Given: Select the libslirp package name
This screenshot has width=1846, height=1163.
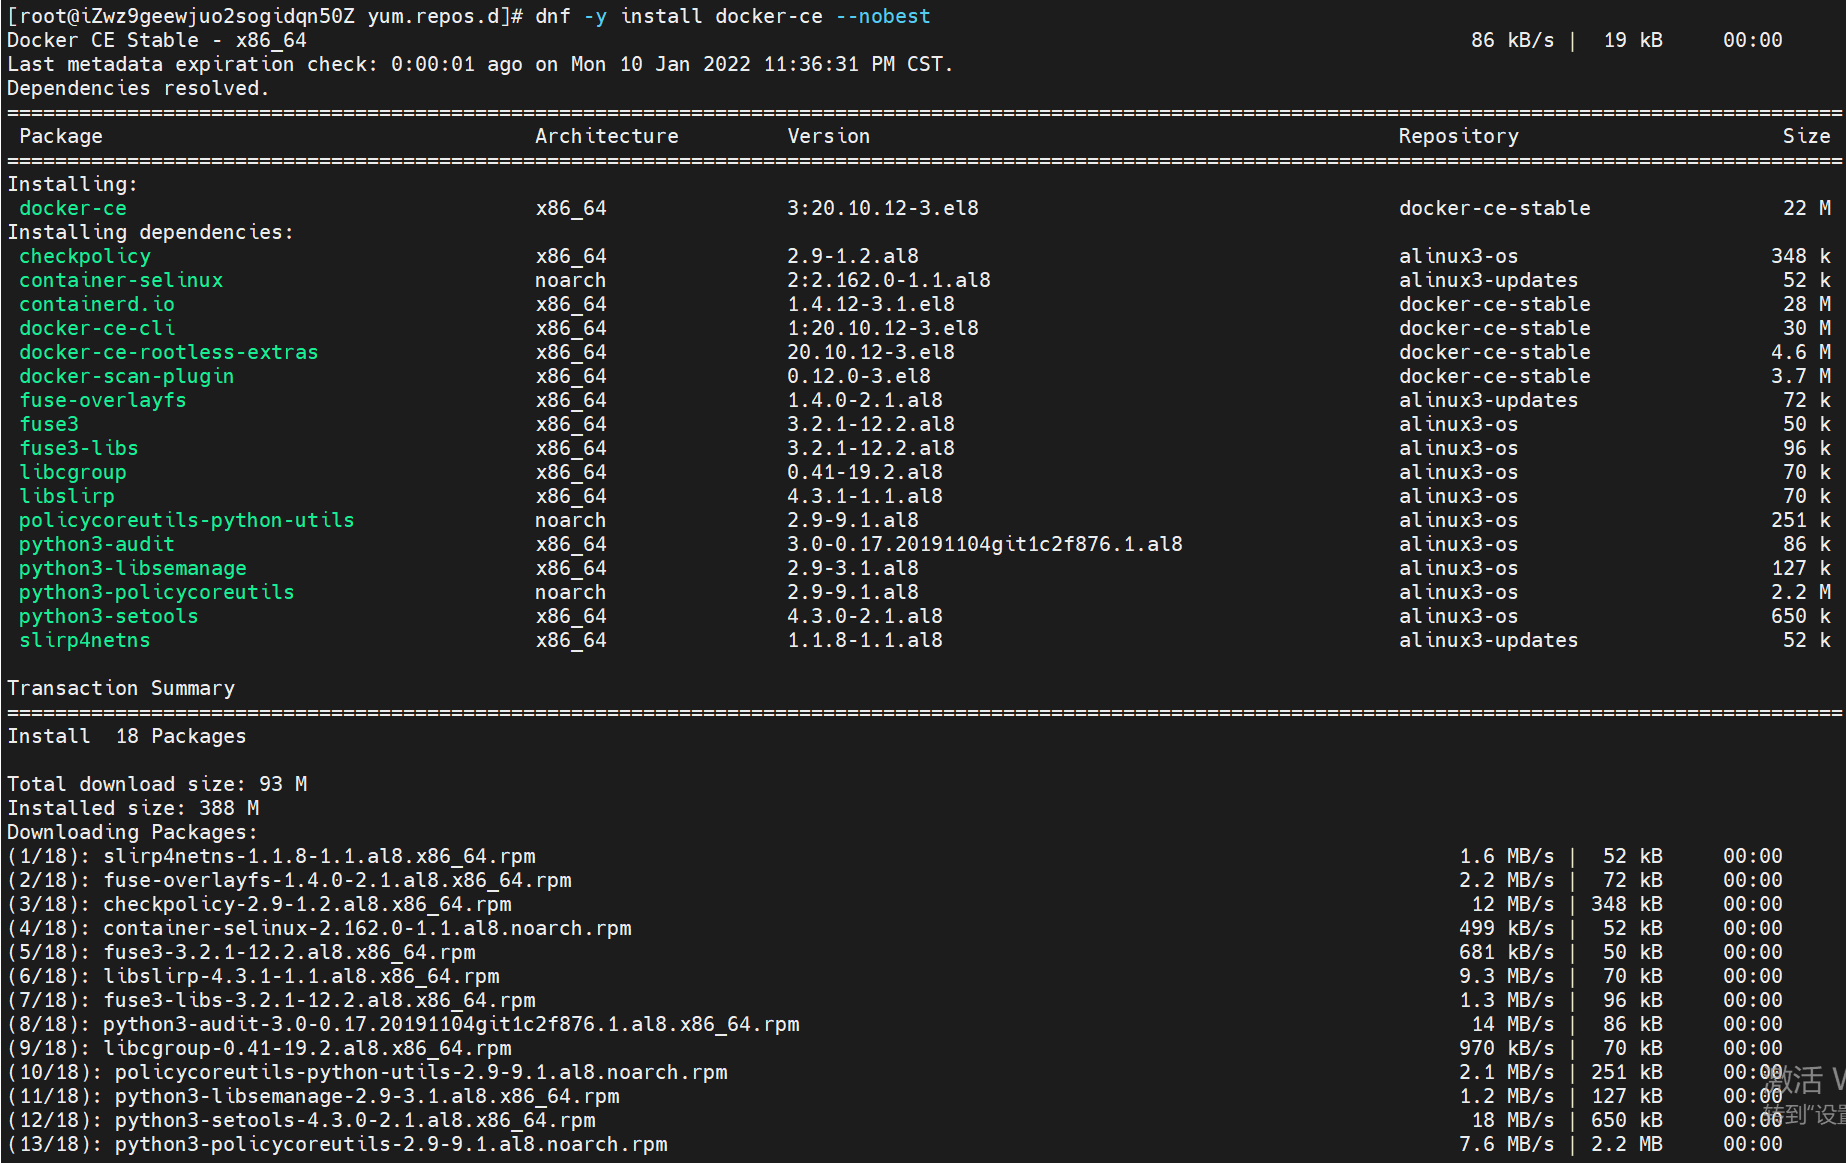Looking at the screenshot, I should (67, 496).
